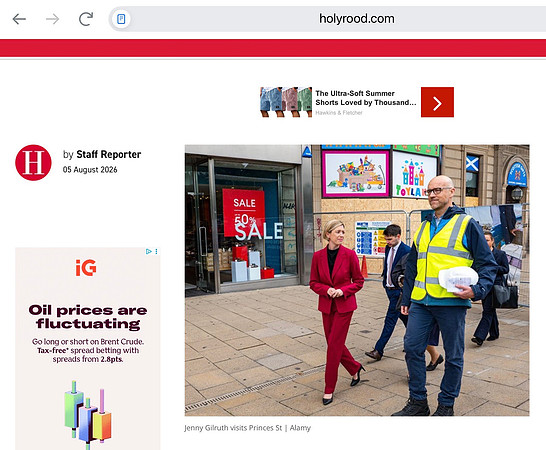Image resolution: width=546 pixels, height=450 pixels.
Task: Click the holyrood.com address bar
Action: (x=328, y=19)
